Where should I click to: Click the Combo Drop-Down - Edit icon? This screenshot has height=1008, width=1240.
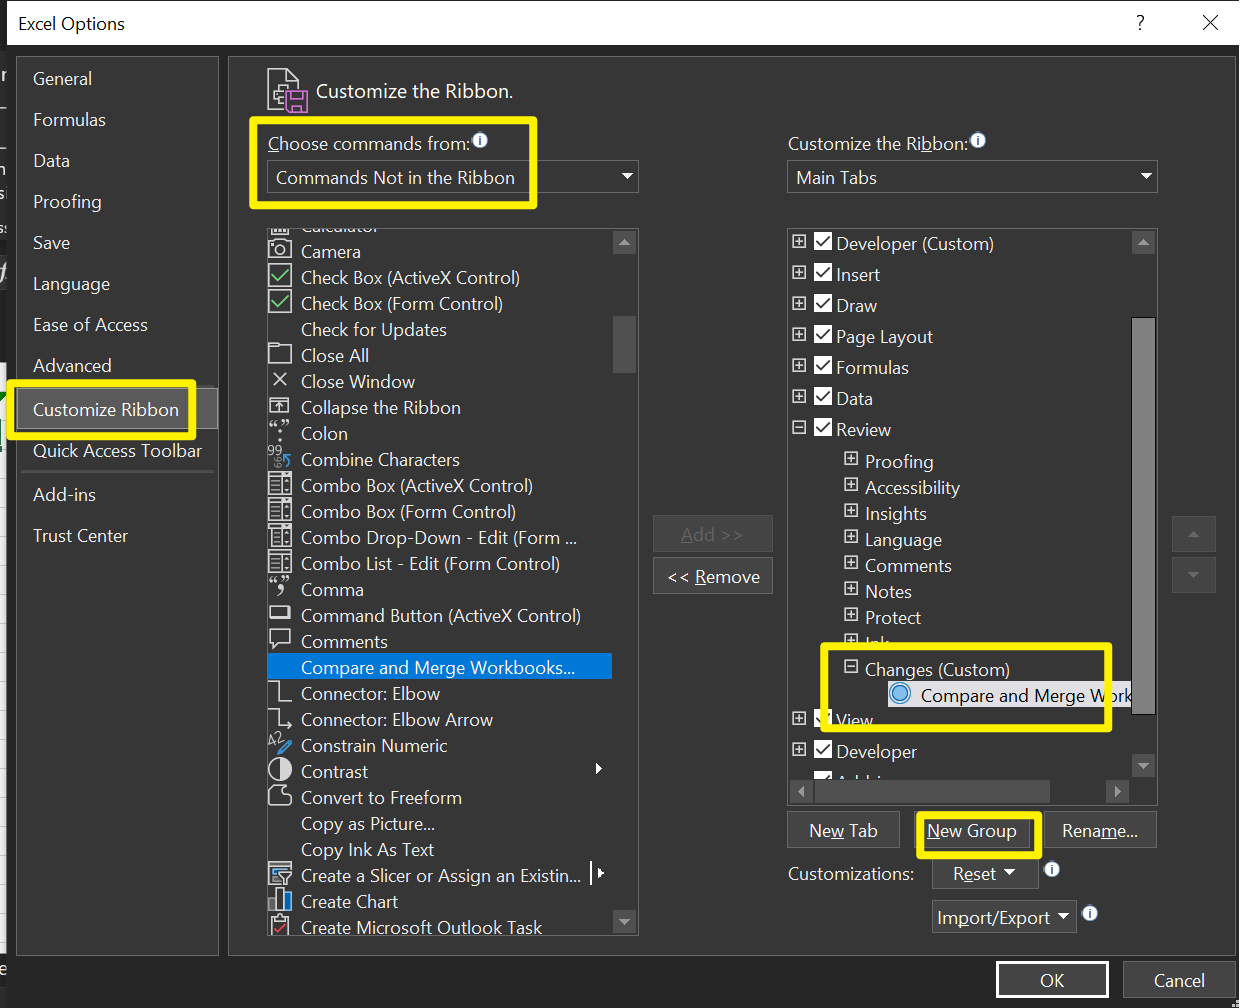pyautogui.click(x=280, y=537)
